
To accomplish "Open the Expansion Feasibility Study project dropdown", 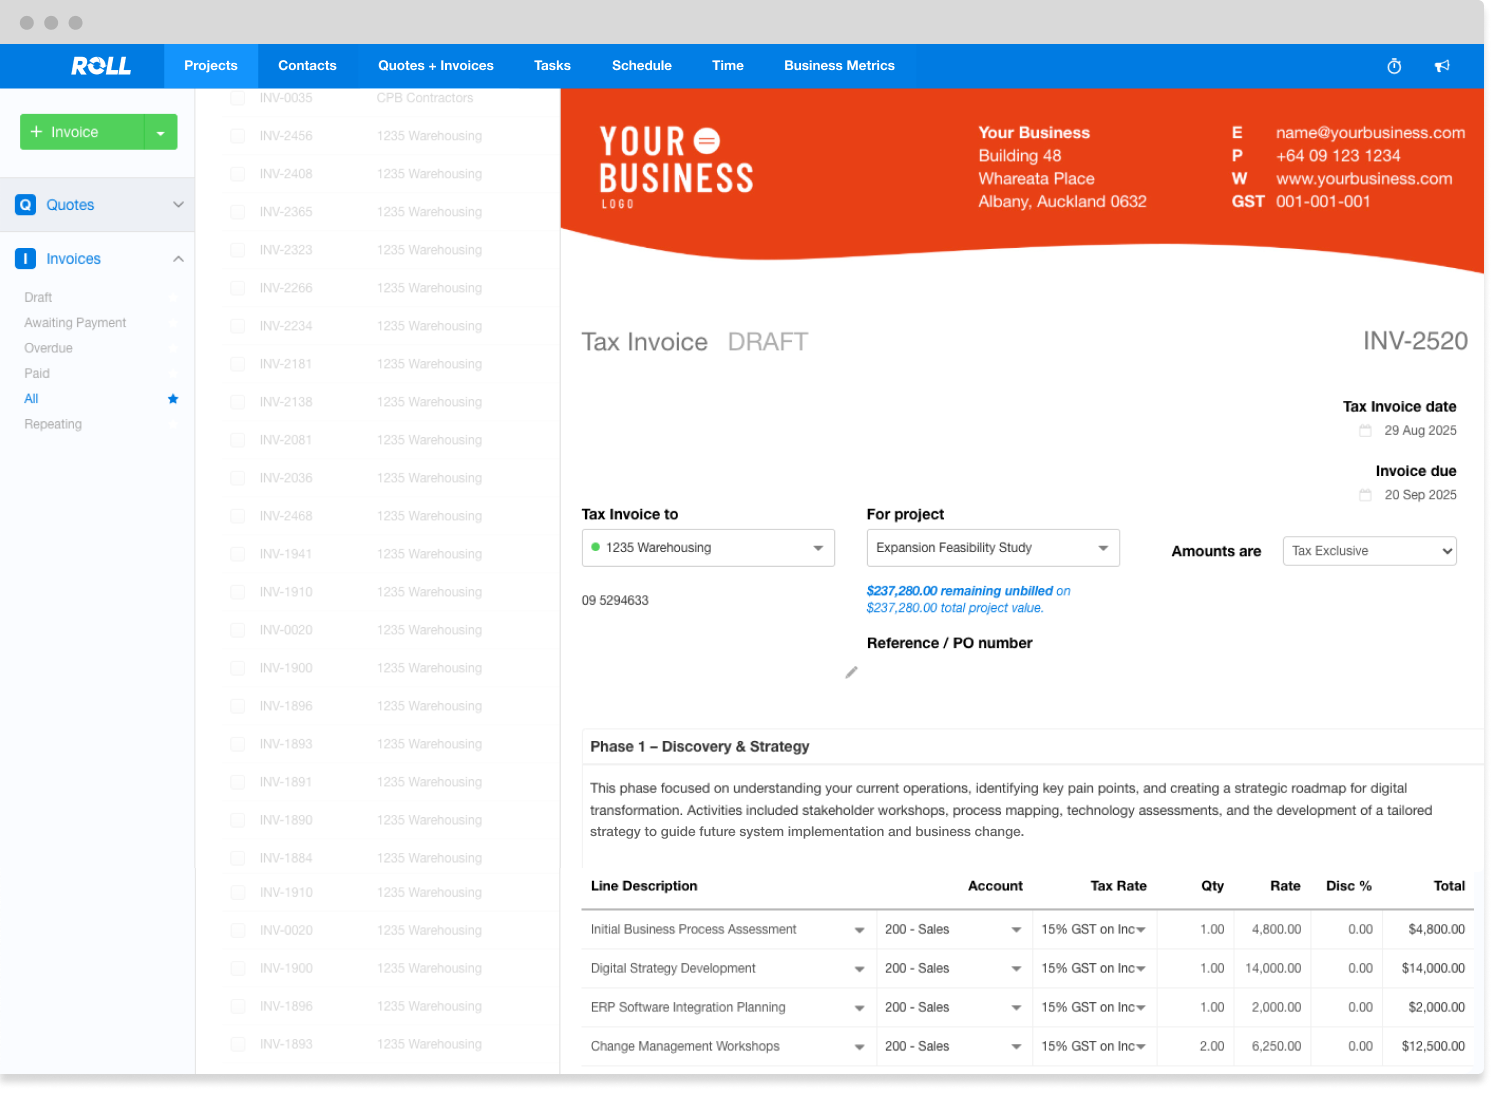I will 992,548.
